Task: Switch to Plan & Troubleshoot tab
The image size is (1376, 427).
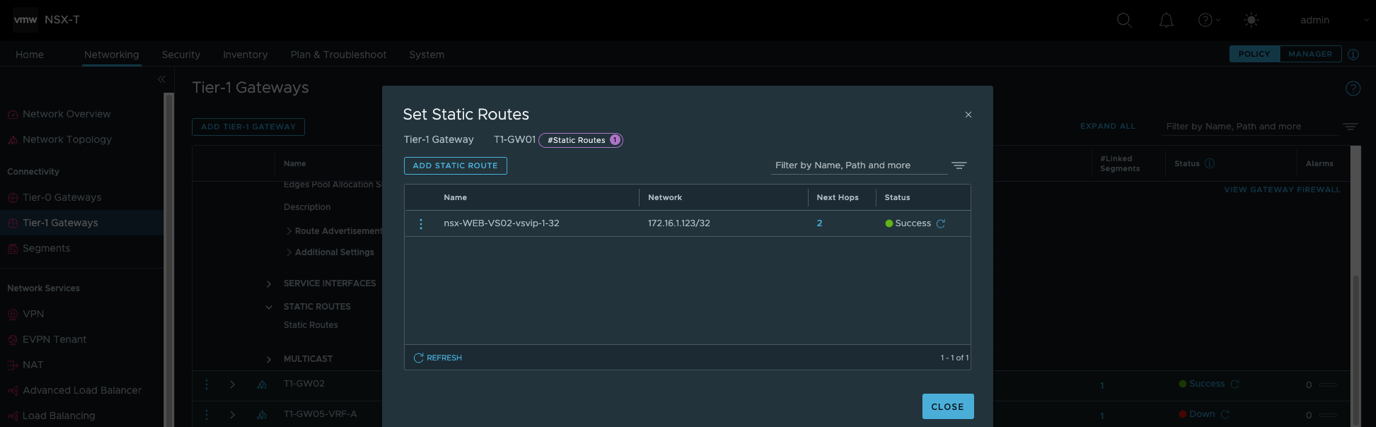Action: coord(338,55)
